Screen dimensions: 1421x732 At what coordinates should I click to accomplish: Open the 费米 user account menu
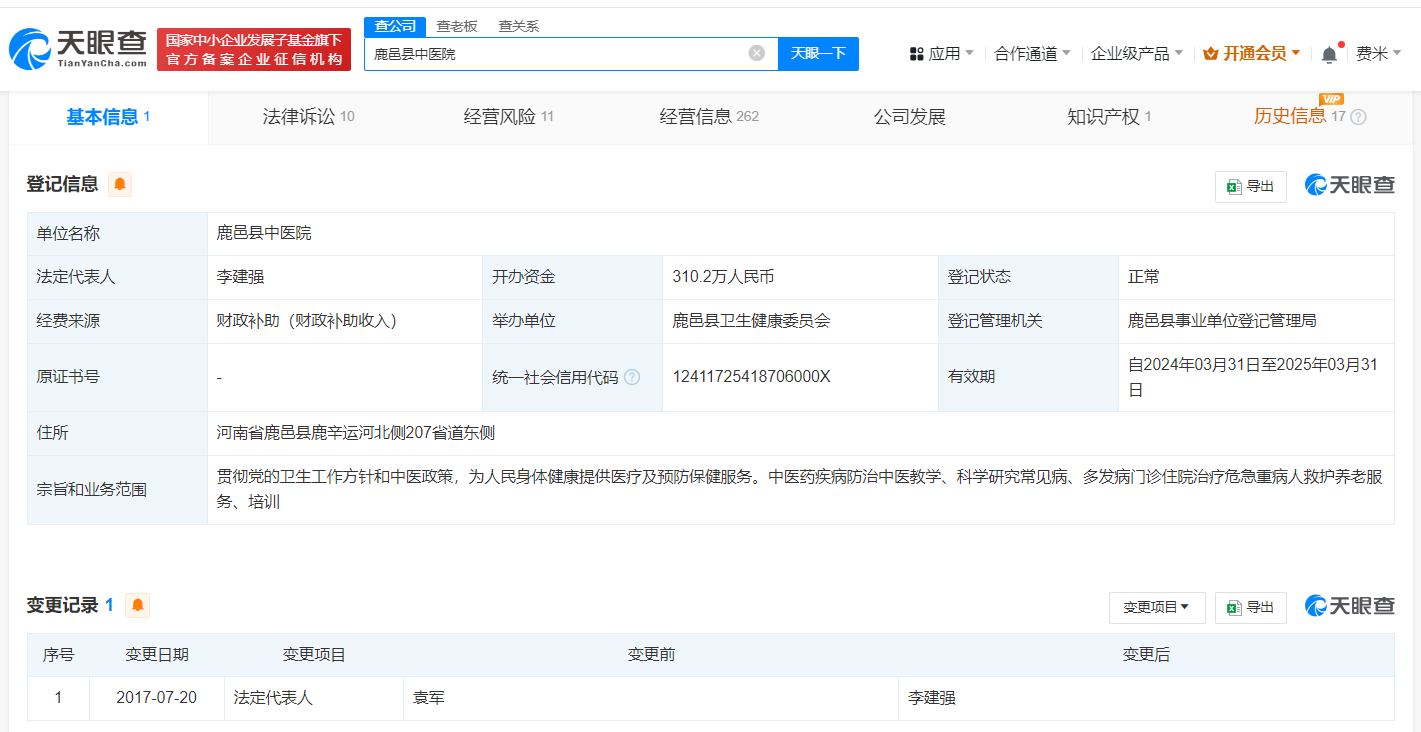point(1378,54)
